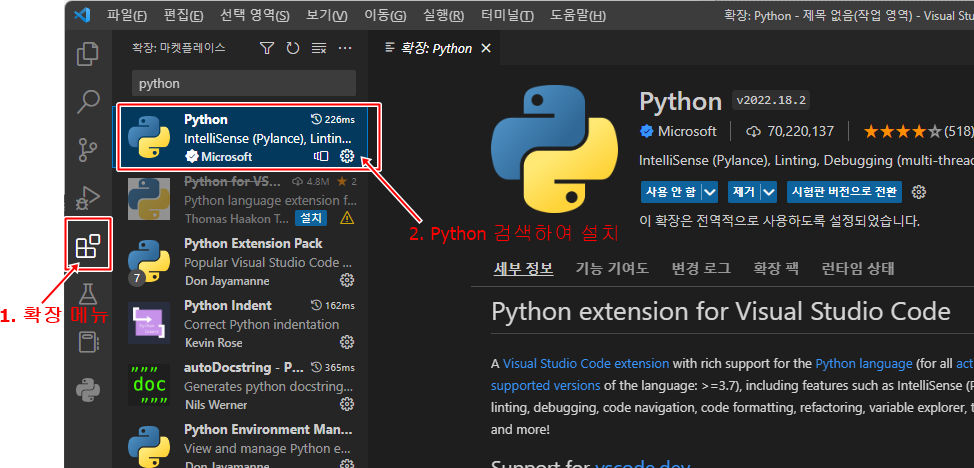This screenshot has width=974, height=468.
Task: Select Python Extension Pack list item
Action: click(240, 262)
